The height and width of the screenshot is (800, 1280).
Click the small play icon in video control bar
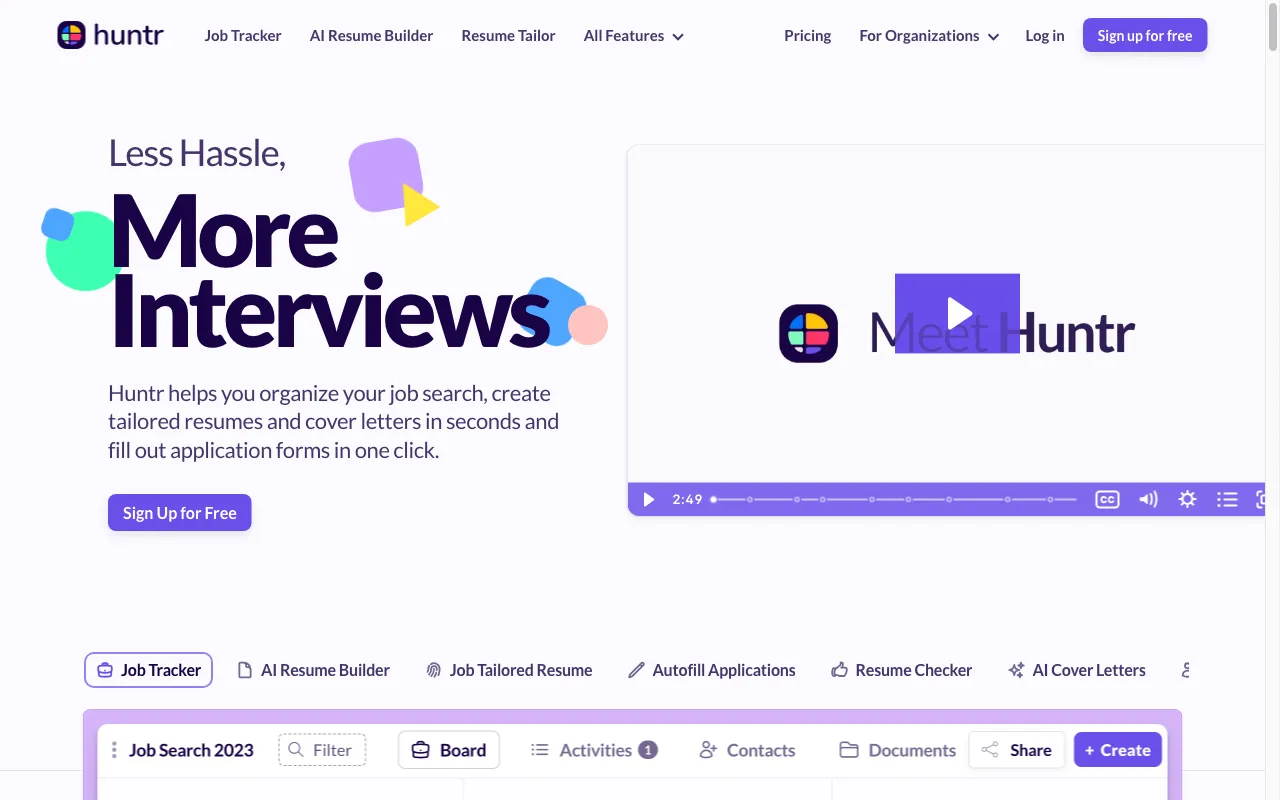[648, 499]
